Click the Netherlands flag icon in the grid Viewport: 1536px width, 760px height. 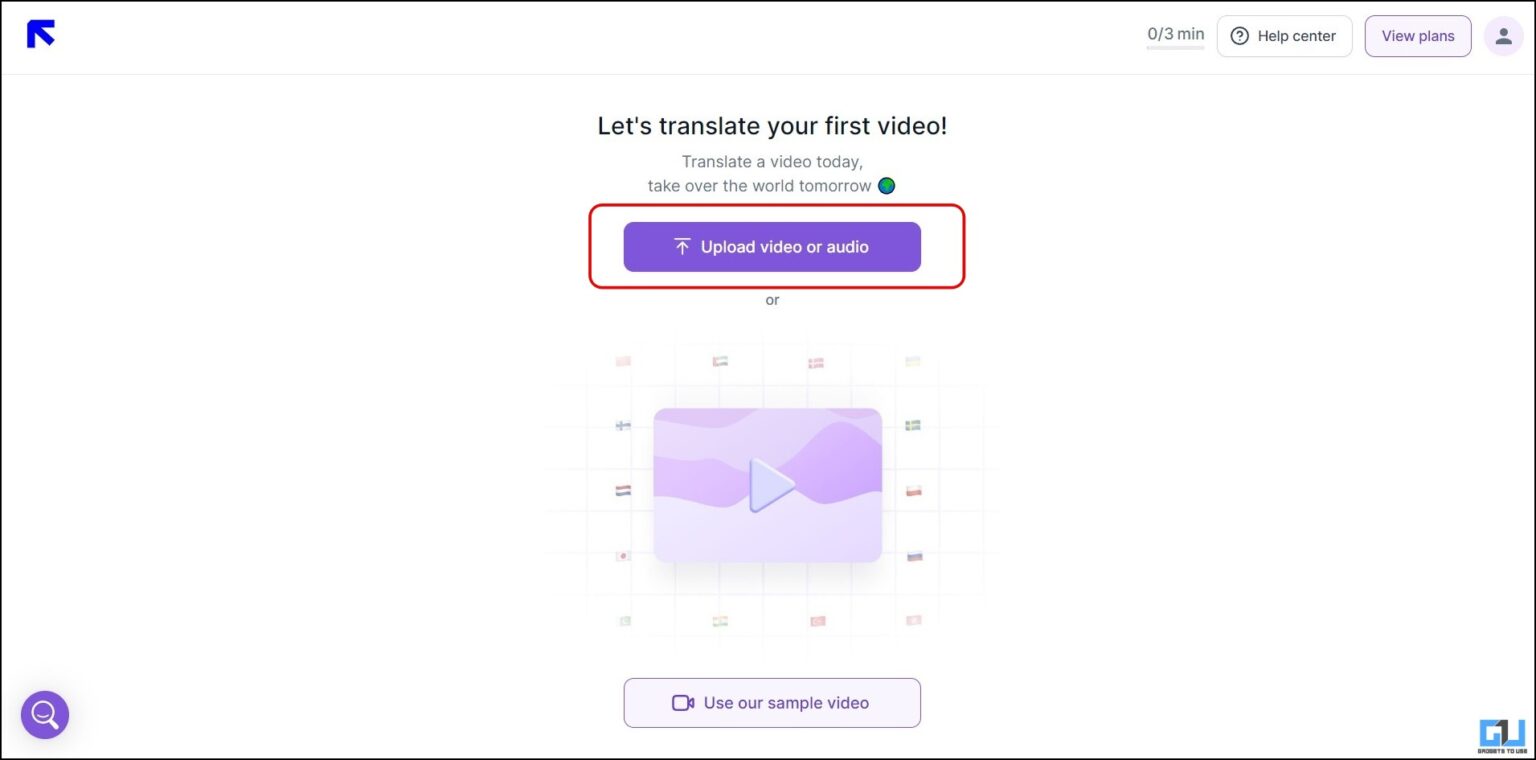[622, 489]
